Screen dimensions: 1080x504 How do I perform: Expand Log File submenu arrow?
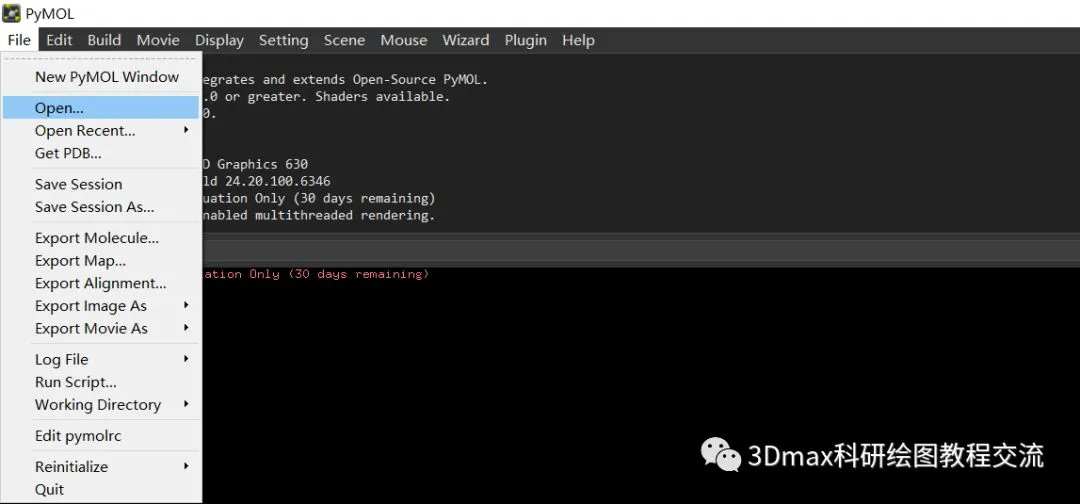coord(186,359)
